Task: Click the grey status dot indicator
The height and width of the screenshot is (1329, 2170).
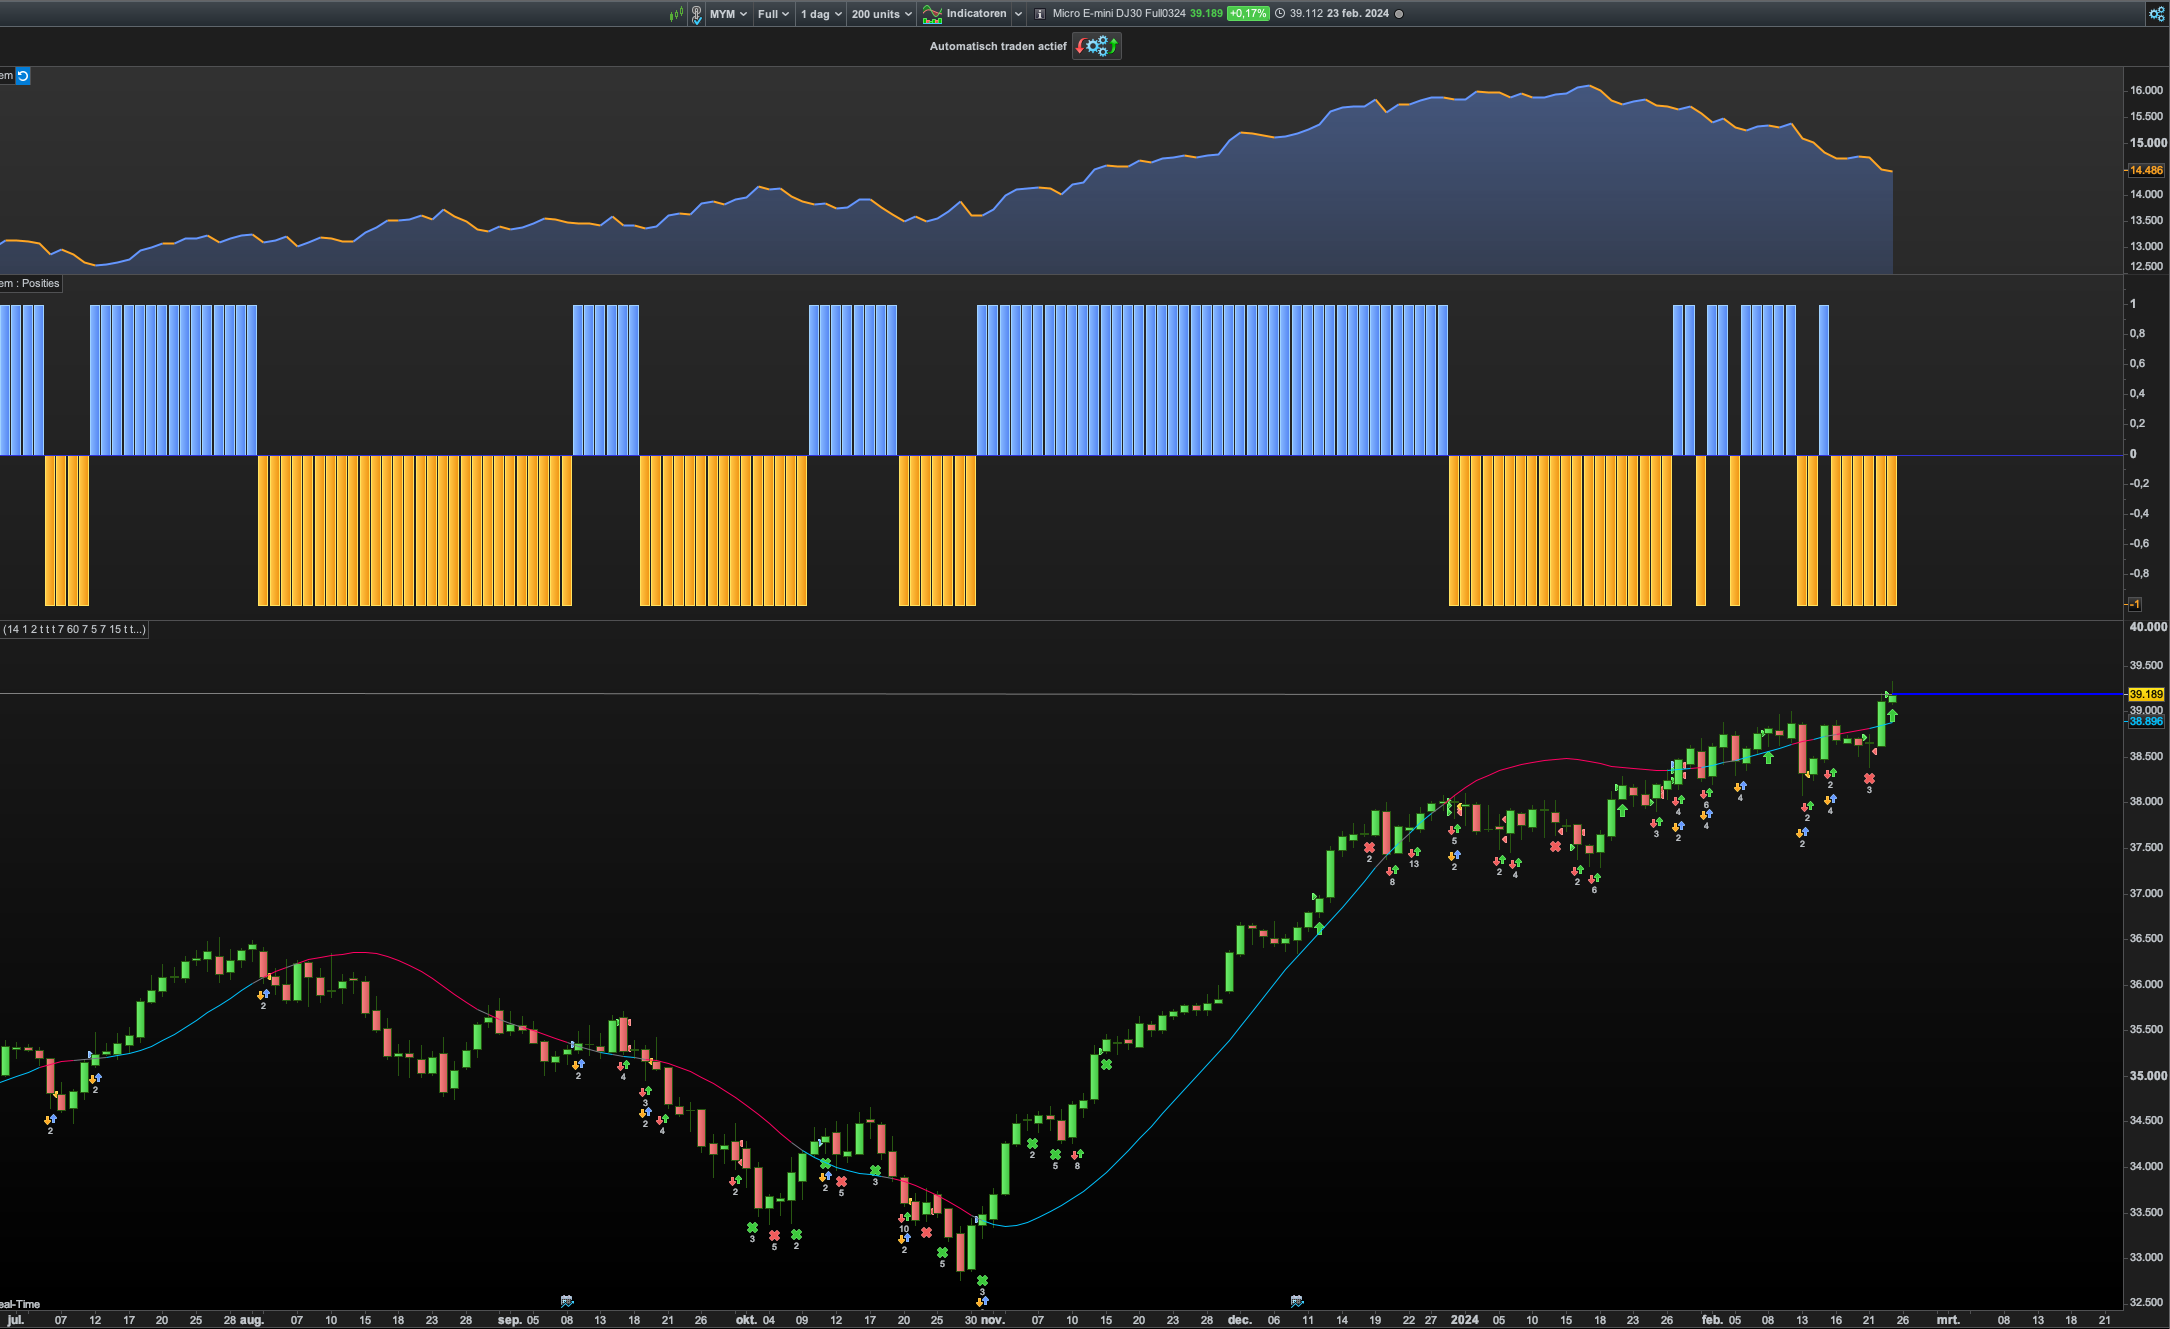Action: point(1399,14)
